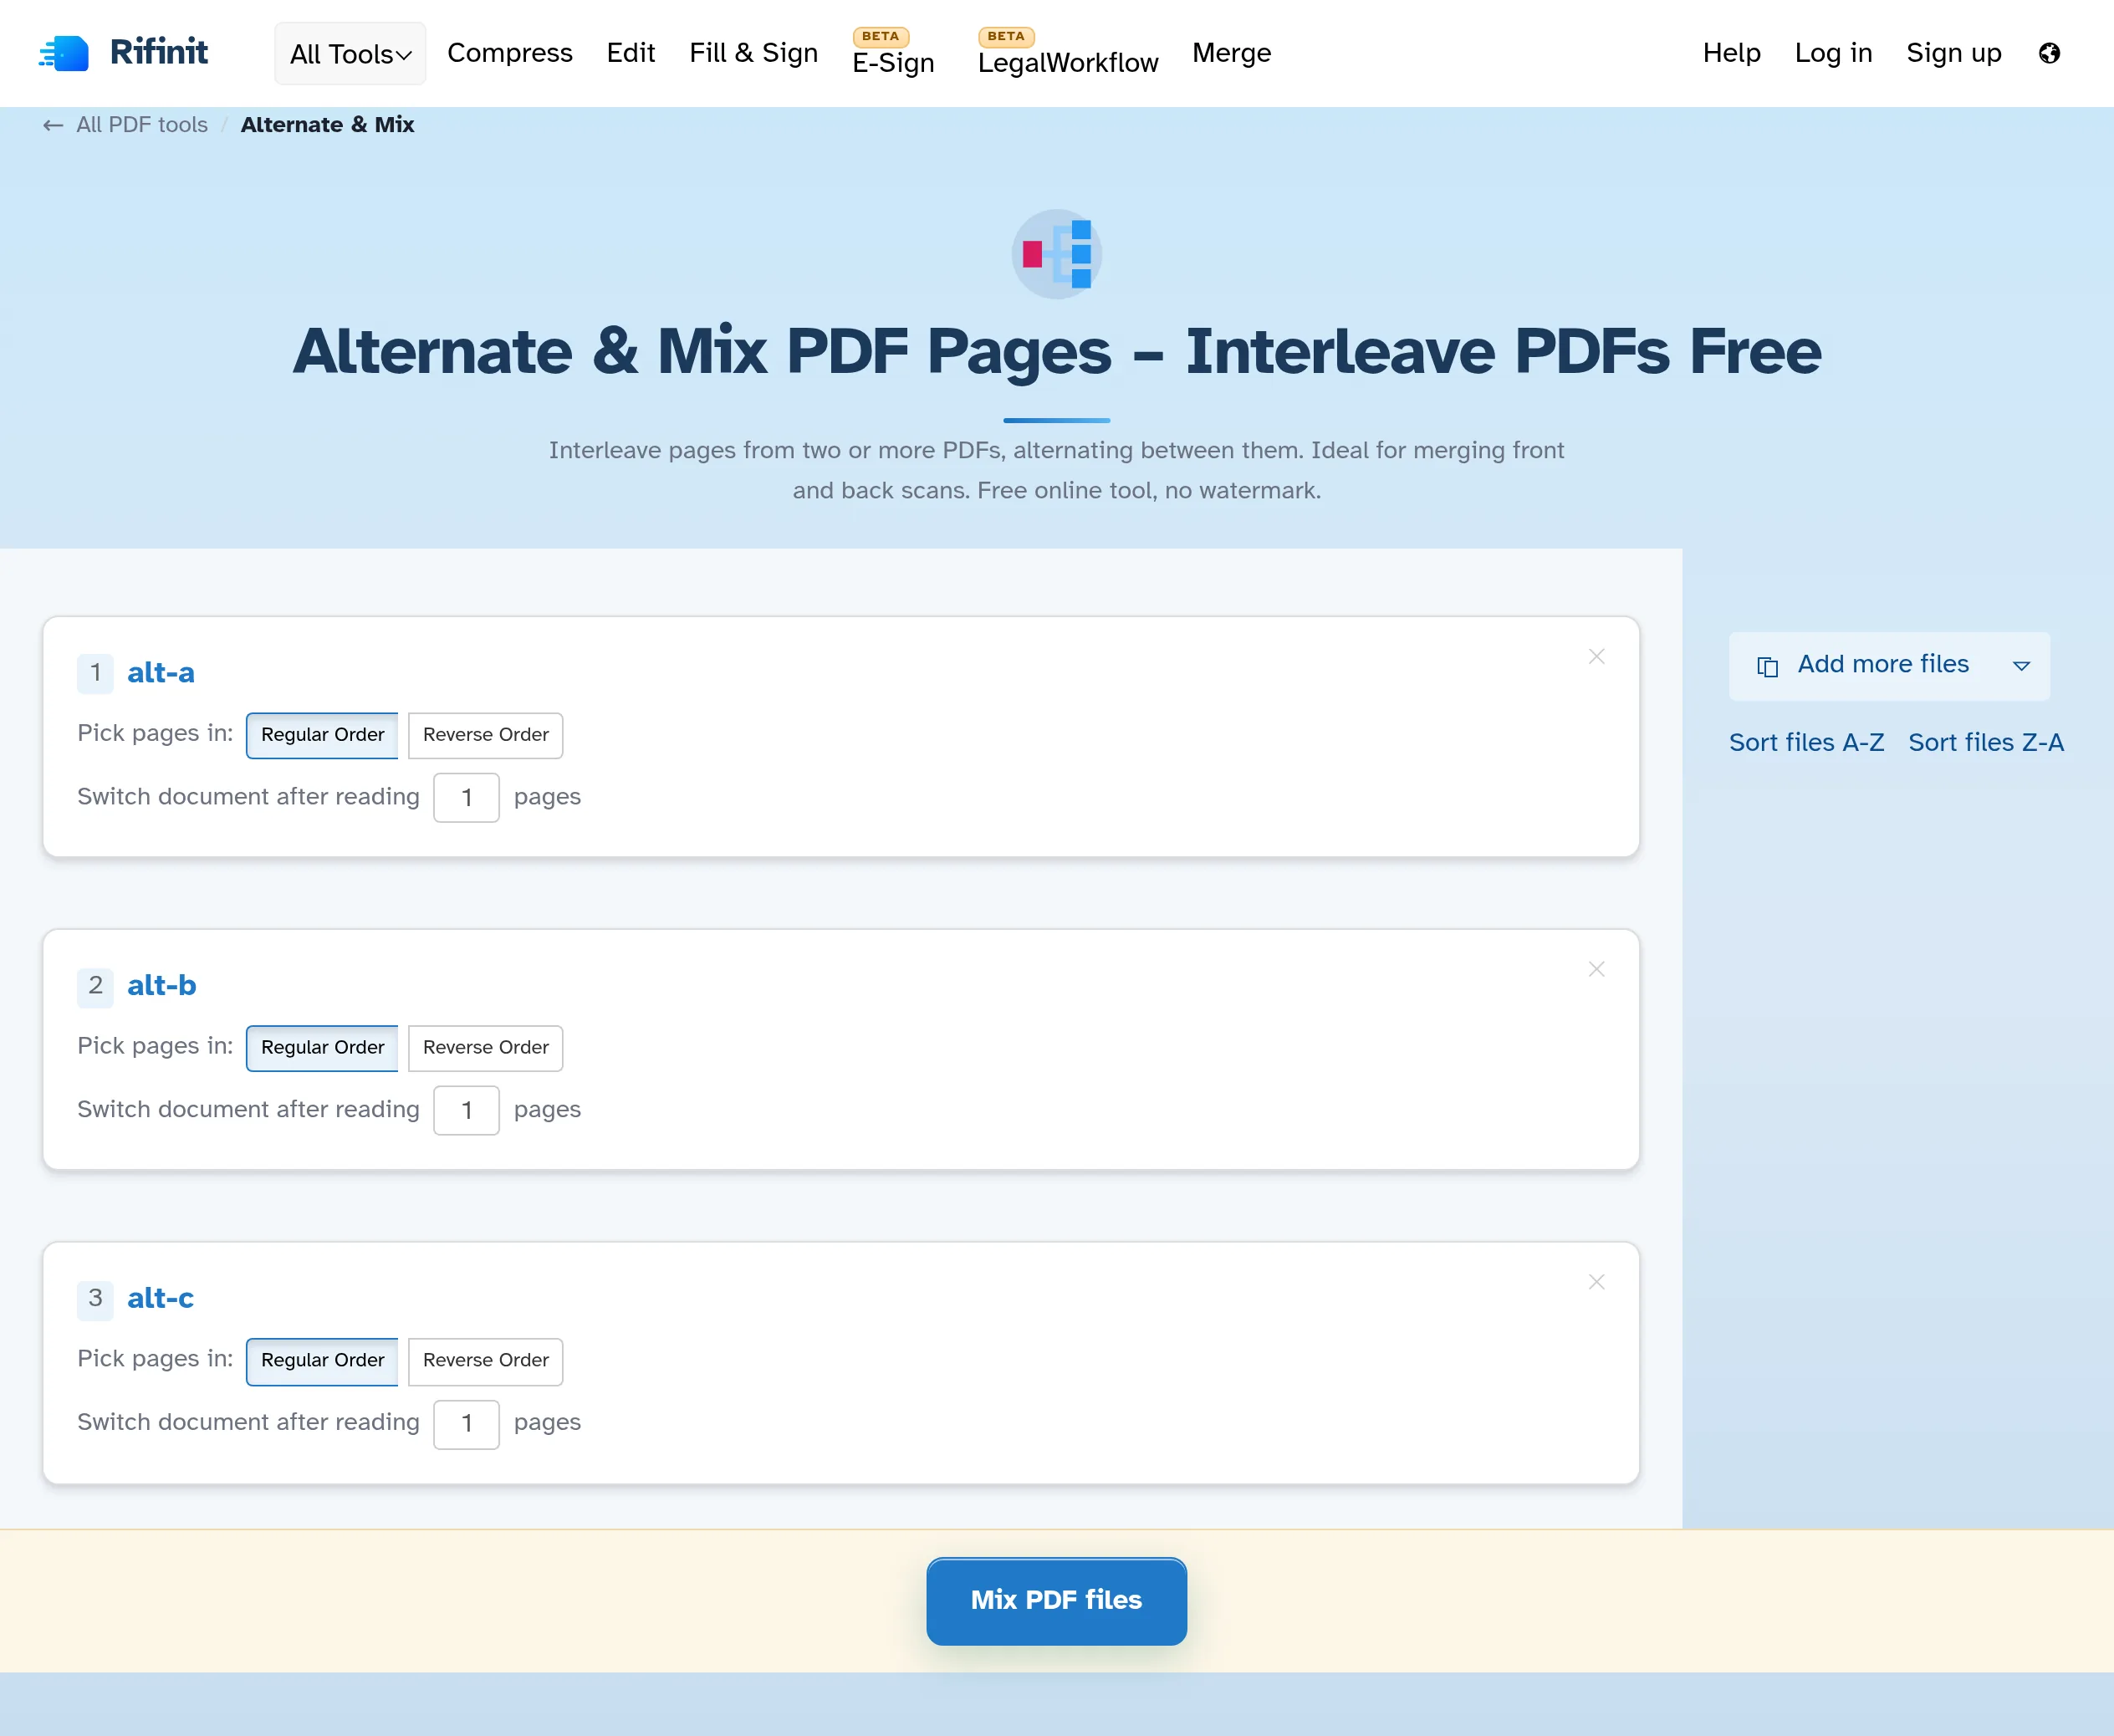Select Regular Order for alt-a
The height and width of the screenshot is (1736, 2114).
(322, 735)
